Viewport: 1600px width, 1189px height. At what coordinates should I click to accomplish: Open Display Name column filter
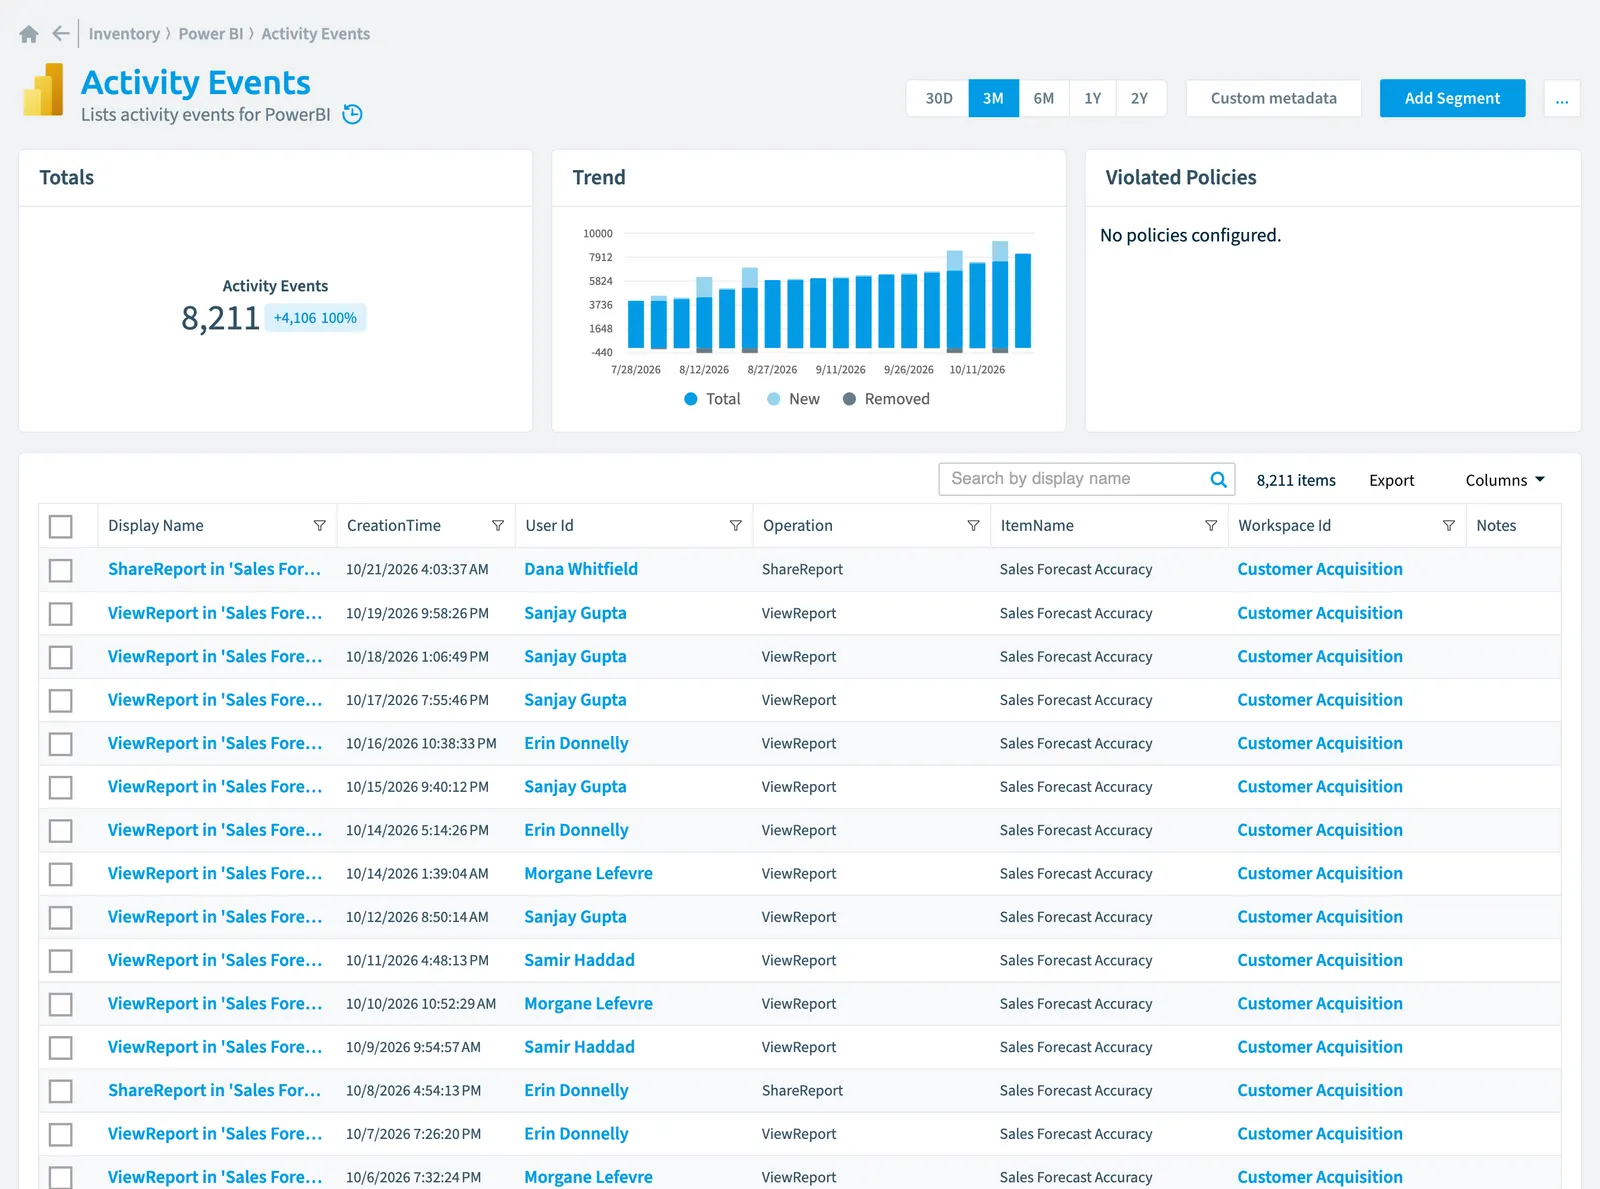[319, 526]
